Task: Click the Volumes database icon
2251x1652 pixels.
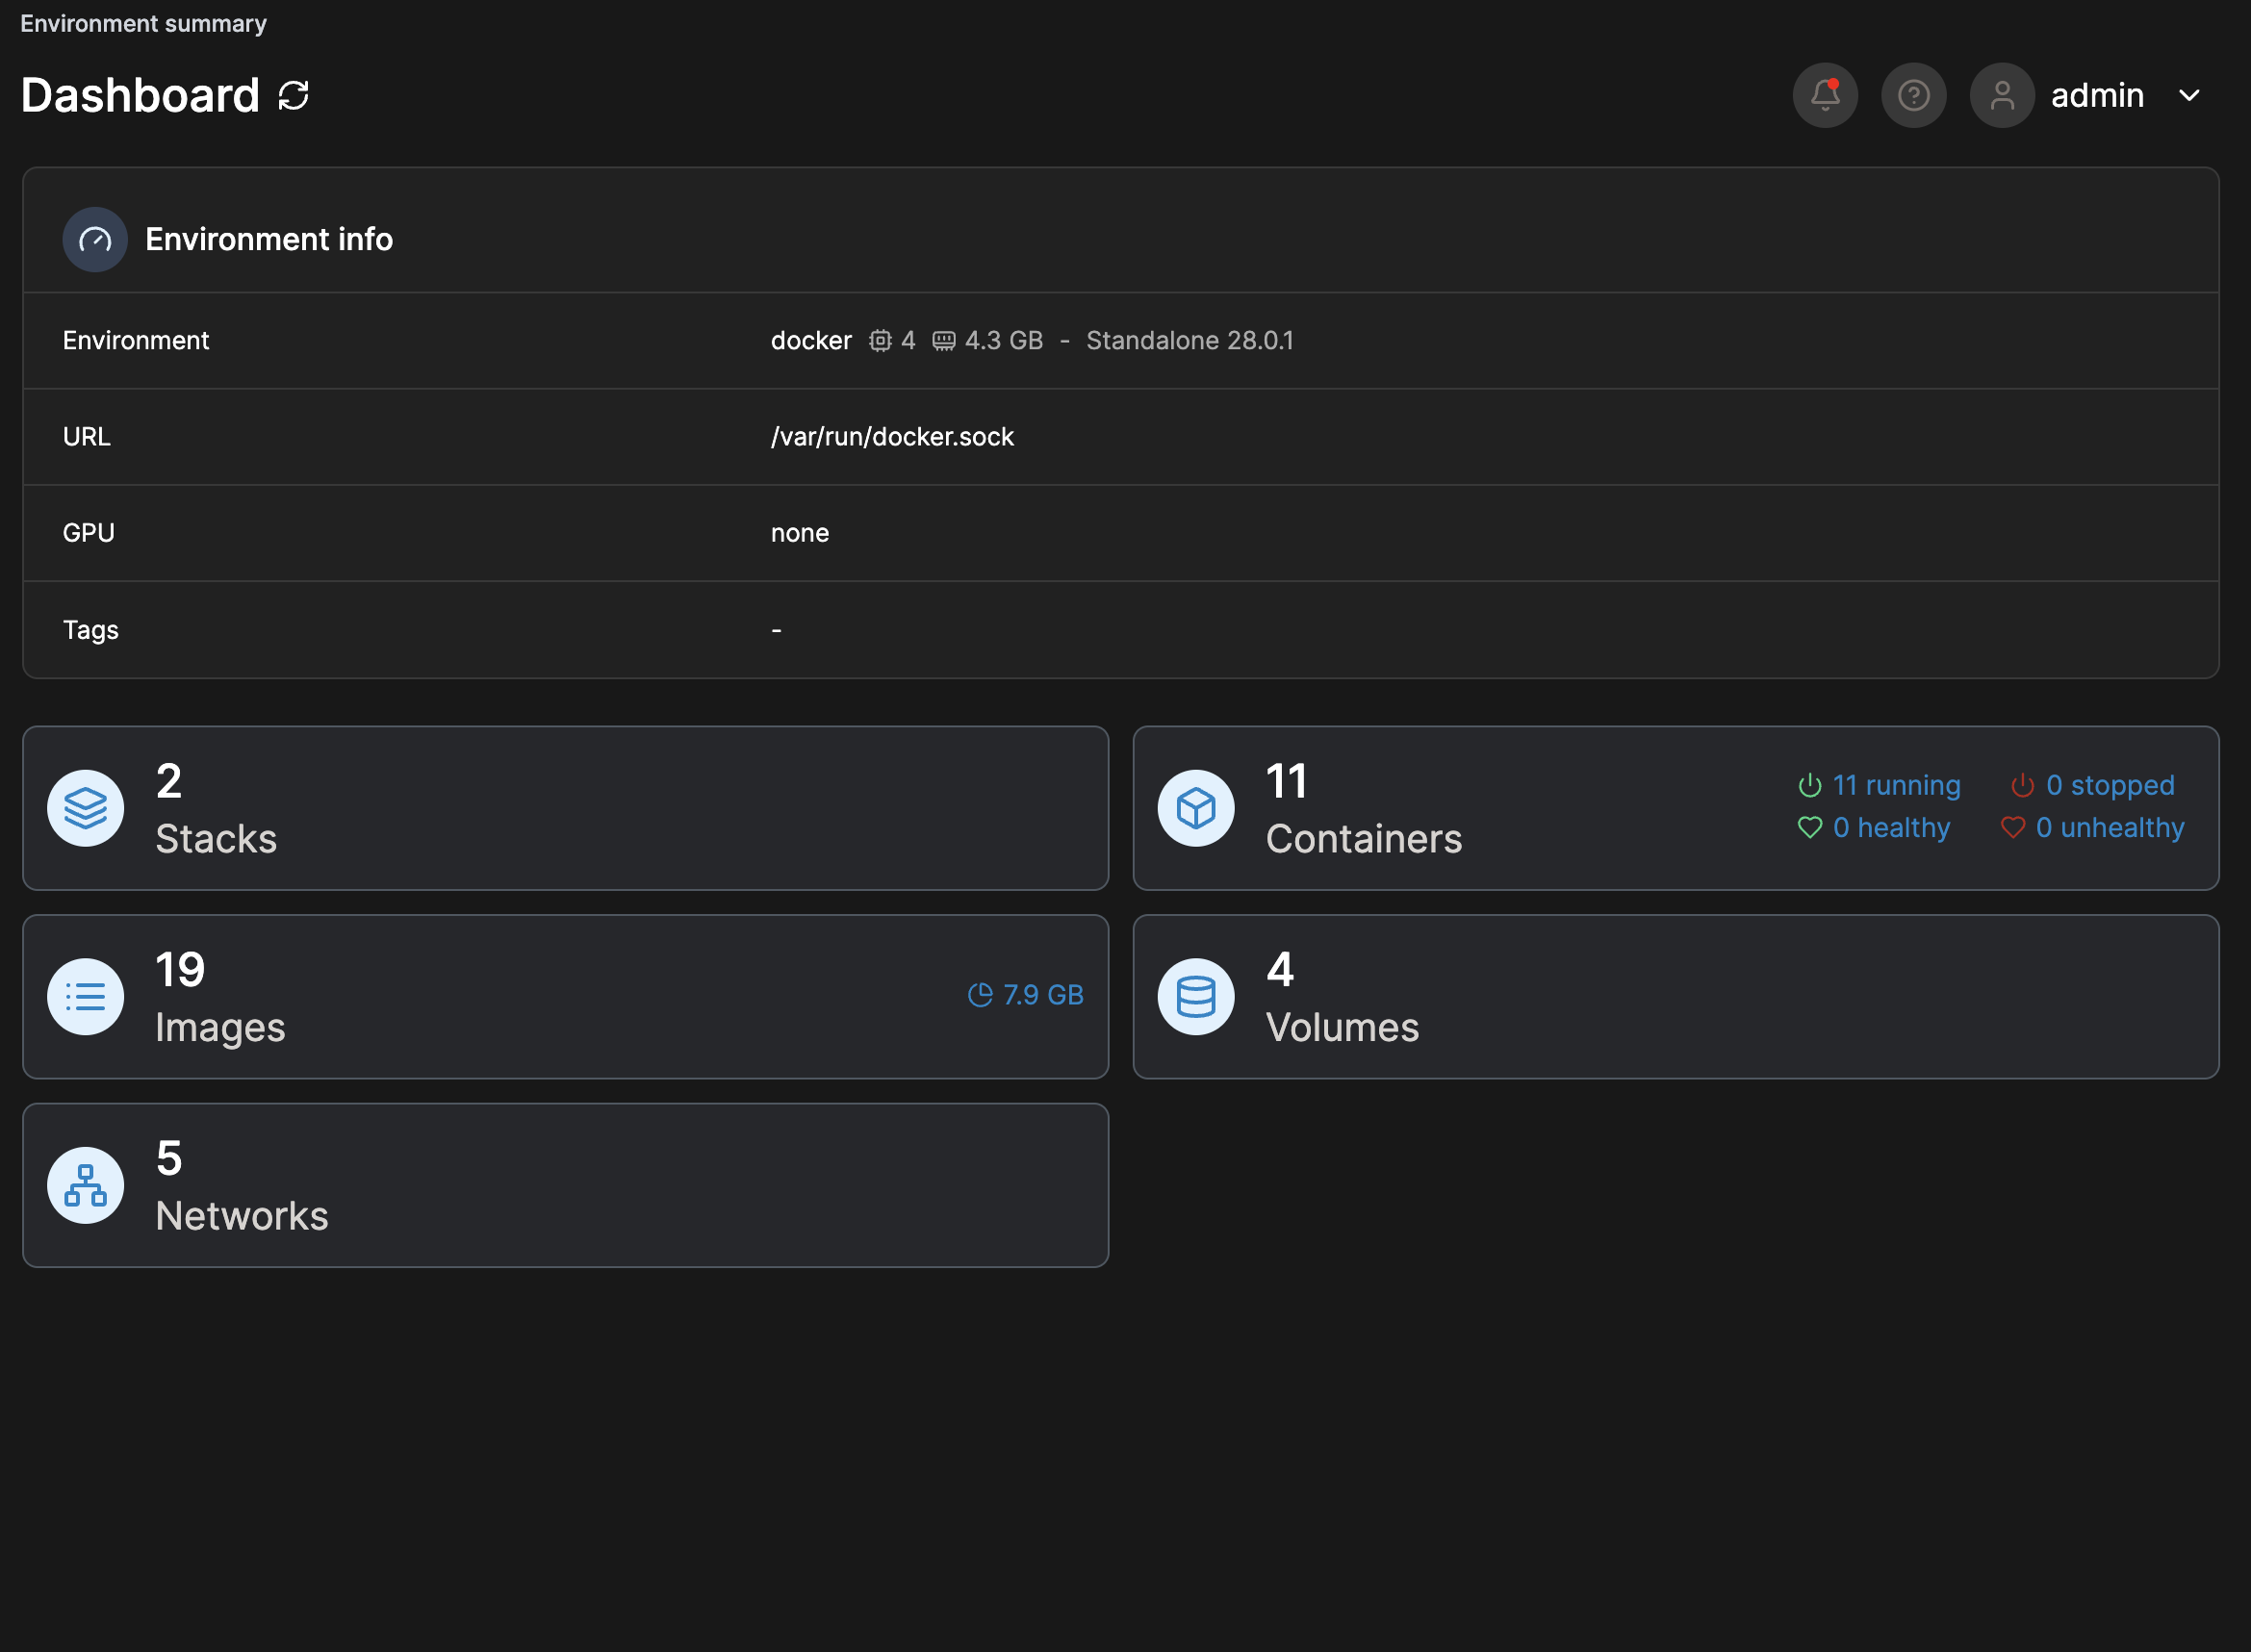Action: [x=1196, y=997]
